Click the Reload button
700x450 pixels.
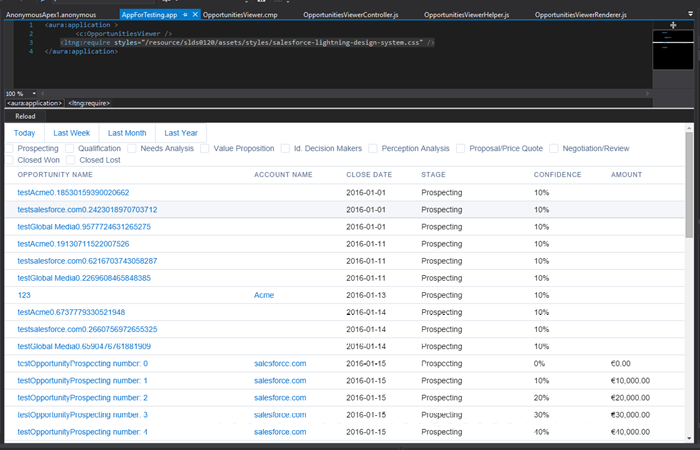25,116
